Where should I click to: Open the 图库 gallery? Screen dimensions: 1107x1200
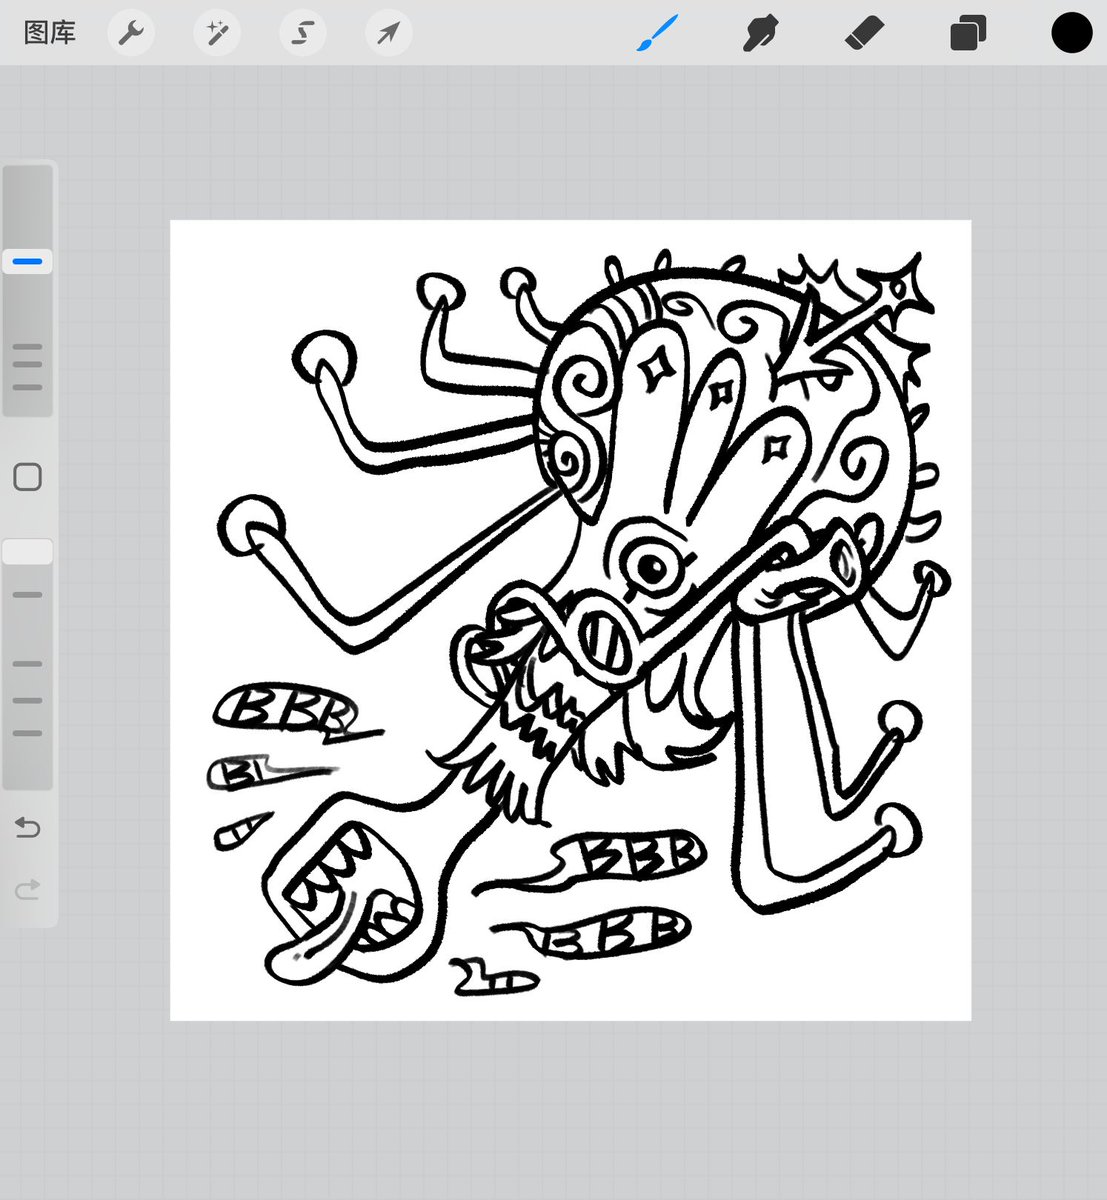pyautogui.click(x=49, y=33)
